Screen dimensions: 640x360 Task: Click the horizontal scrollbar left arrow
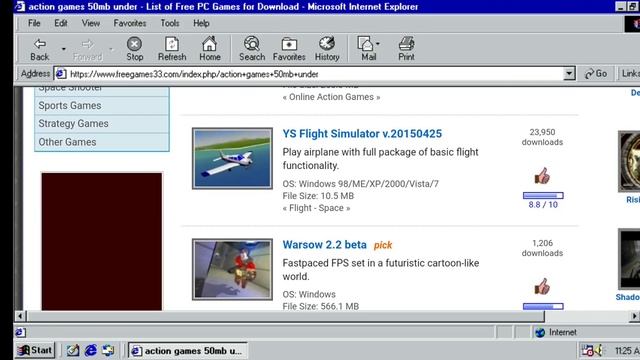click(x=20, y=316)
